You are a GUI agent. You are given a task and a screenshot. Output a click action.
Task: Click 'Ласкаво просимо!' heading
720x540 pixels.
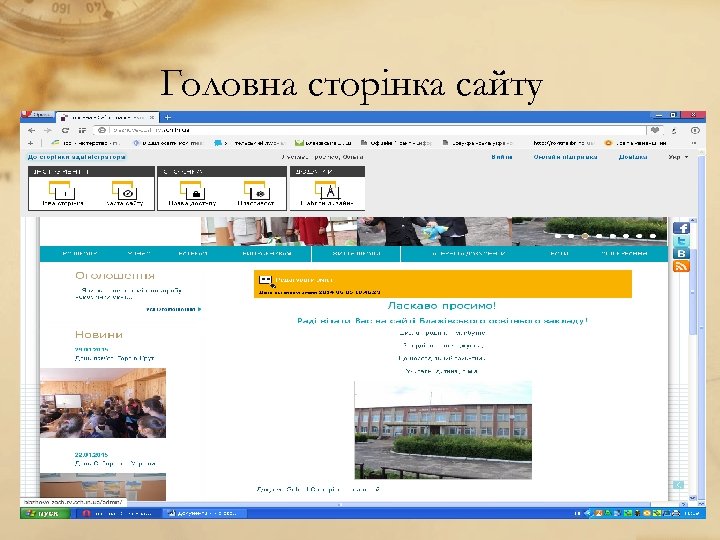[x=442, y=306]
